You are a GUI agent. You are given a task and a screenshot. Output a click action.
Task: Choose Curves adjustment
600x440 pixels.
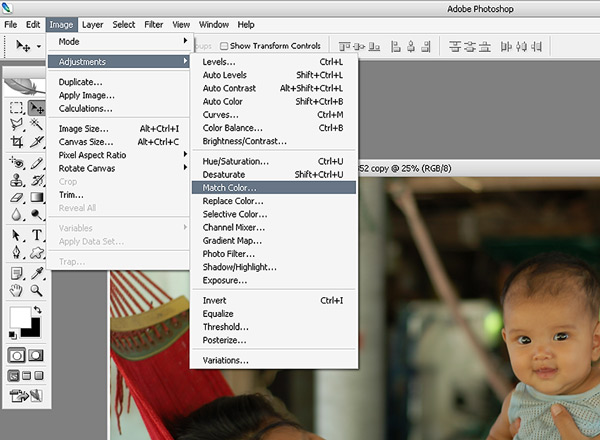[274, 115]
